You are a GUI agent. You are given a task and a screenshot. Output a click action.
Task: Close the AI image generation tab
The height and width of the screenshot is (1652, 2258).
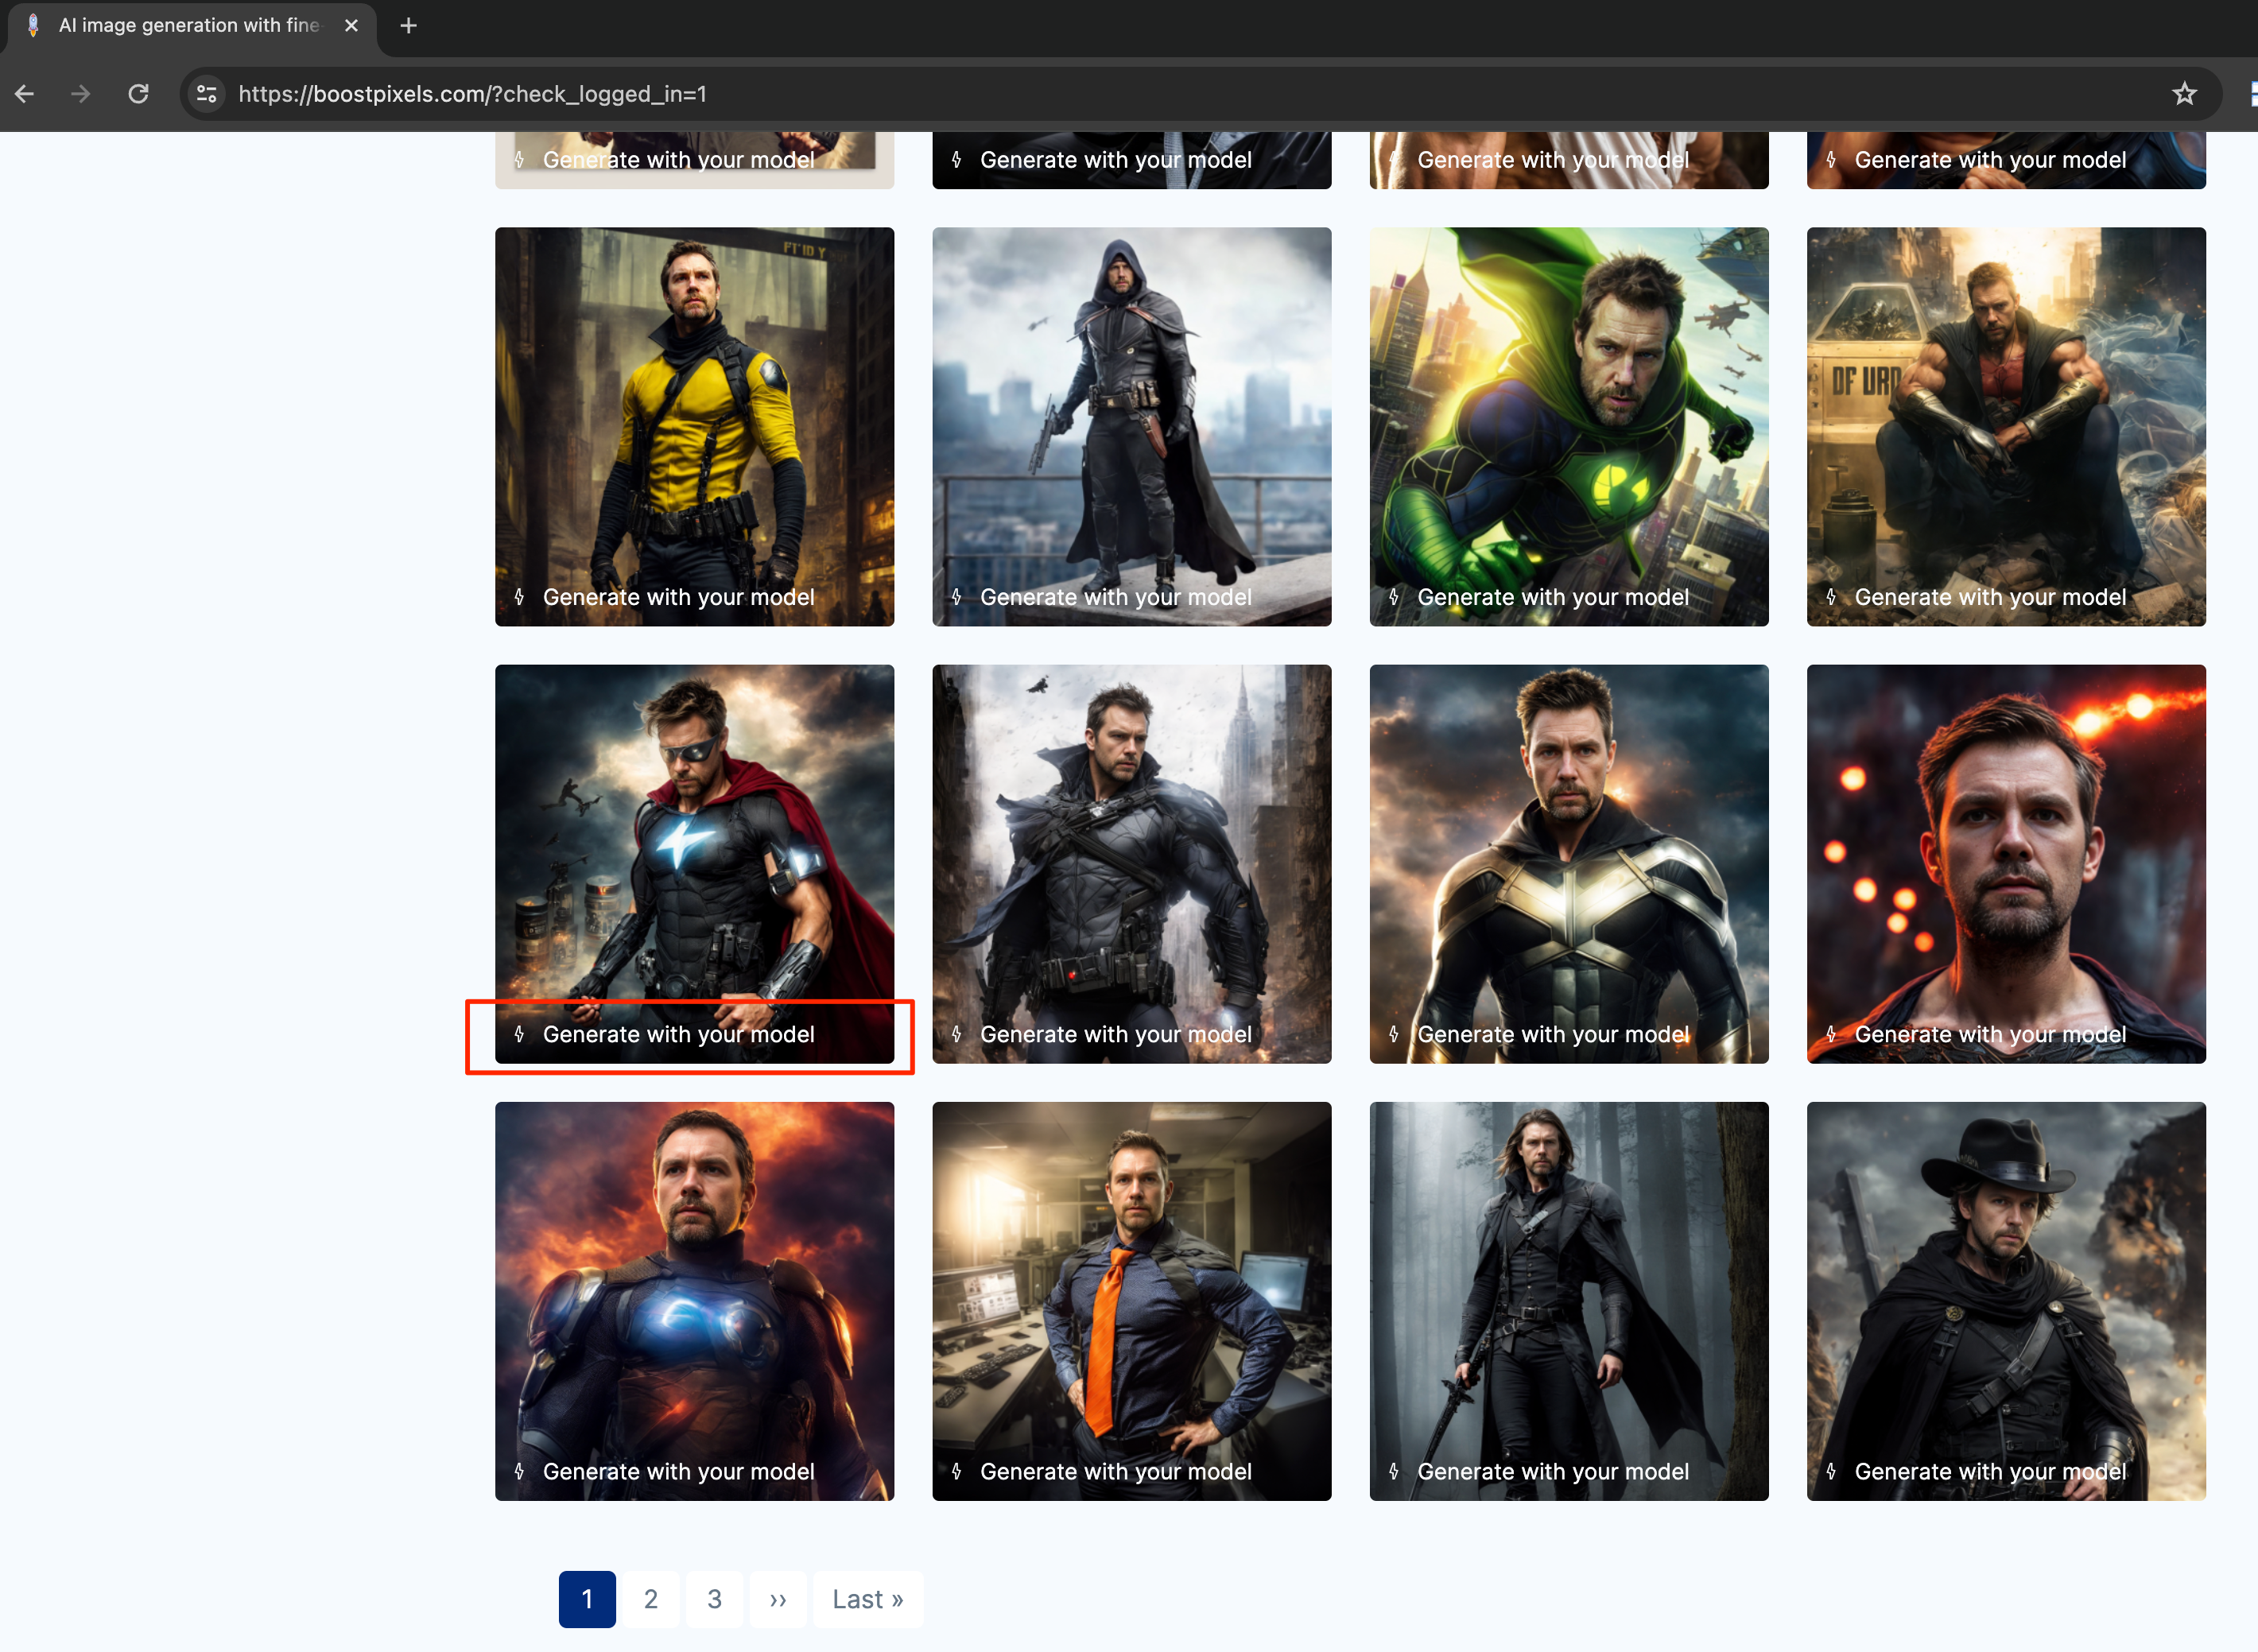(351, 26)
